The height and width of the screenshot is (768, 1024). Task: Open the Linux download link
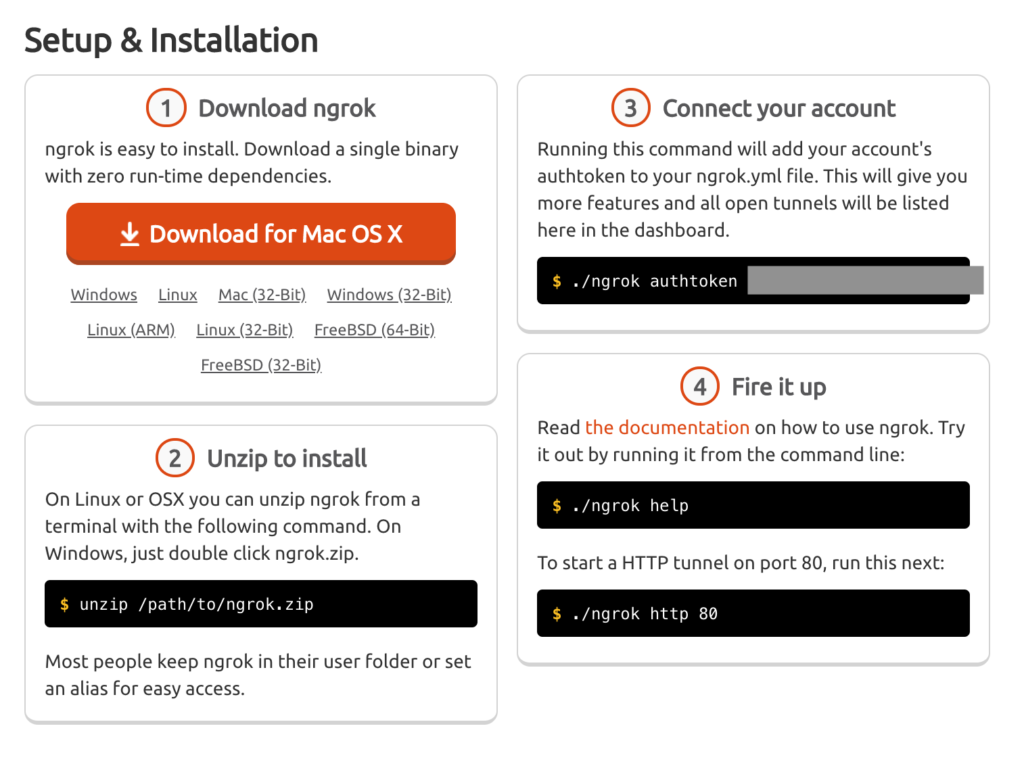pyautogui.click(x=178, y=295)
